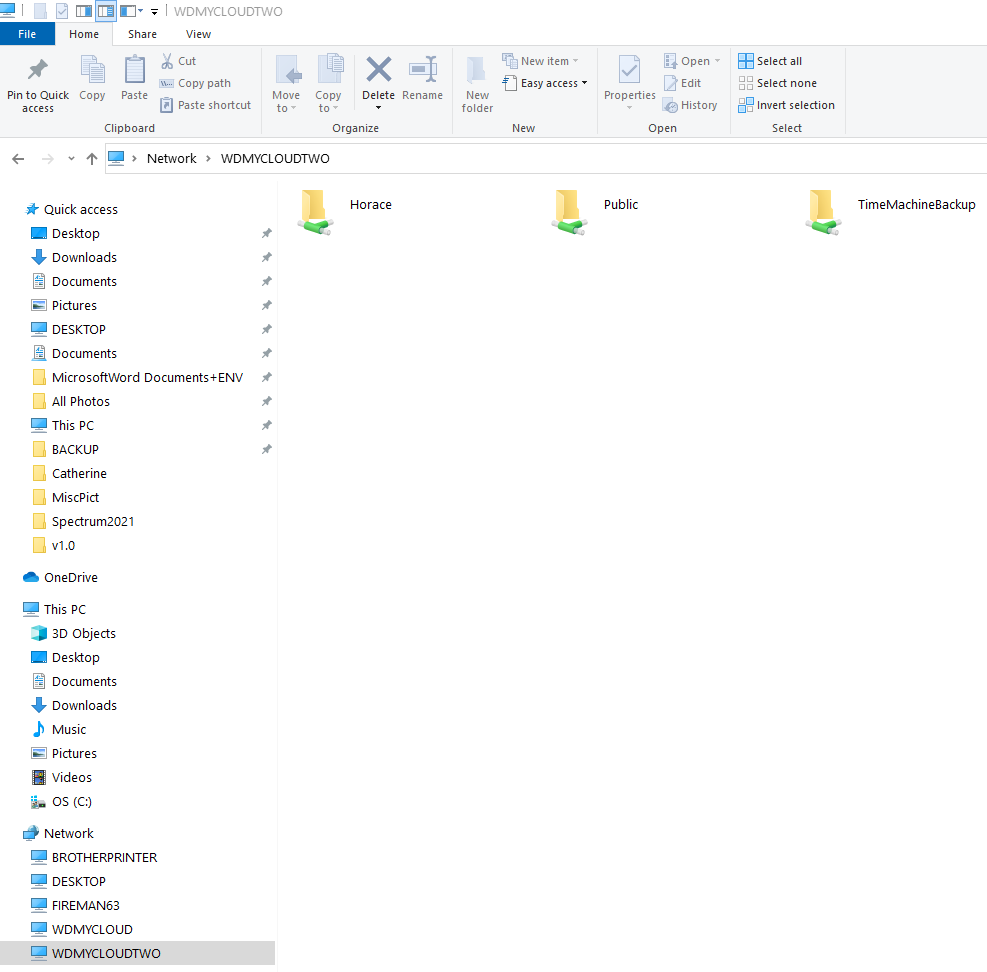The height and width of the screenshot is (972, 987).
Task: Select OS (C:) drive
Action: point(62,801)
